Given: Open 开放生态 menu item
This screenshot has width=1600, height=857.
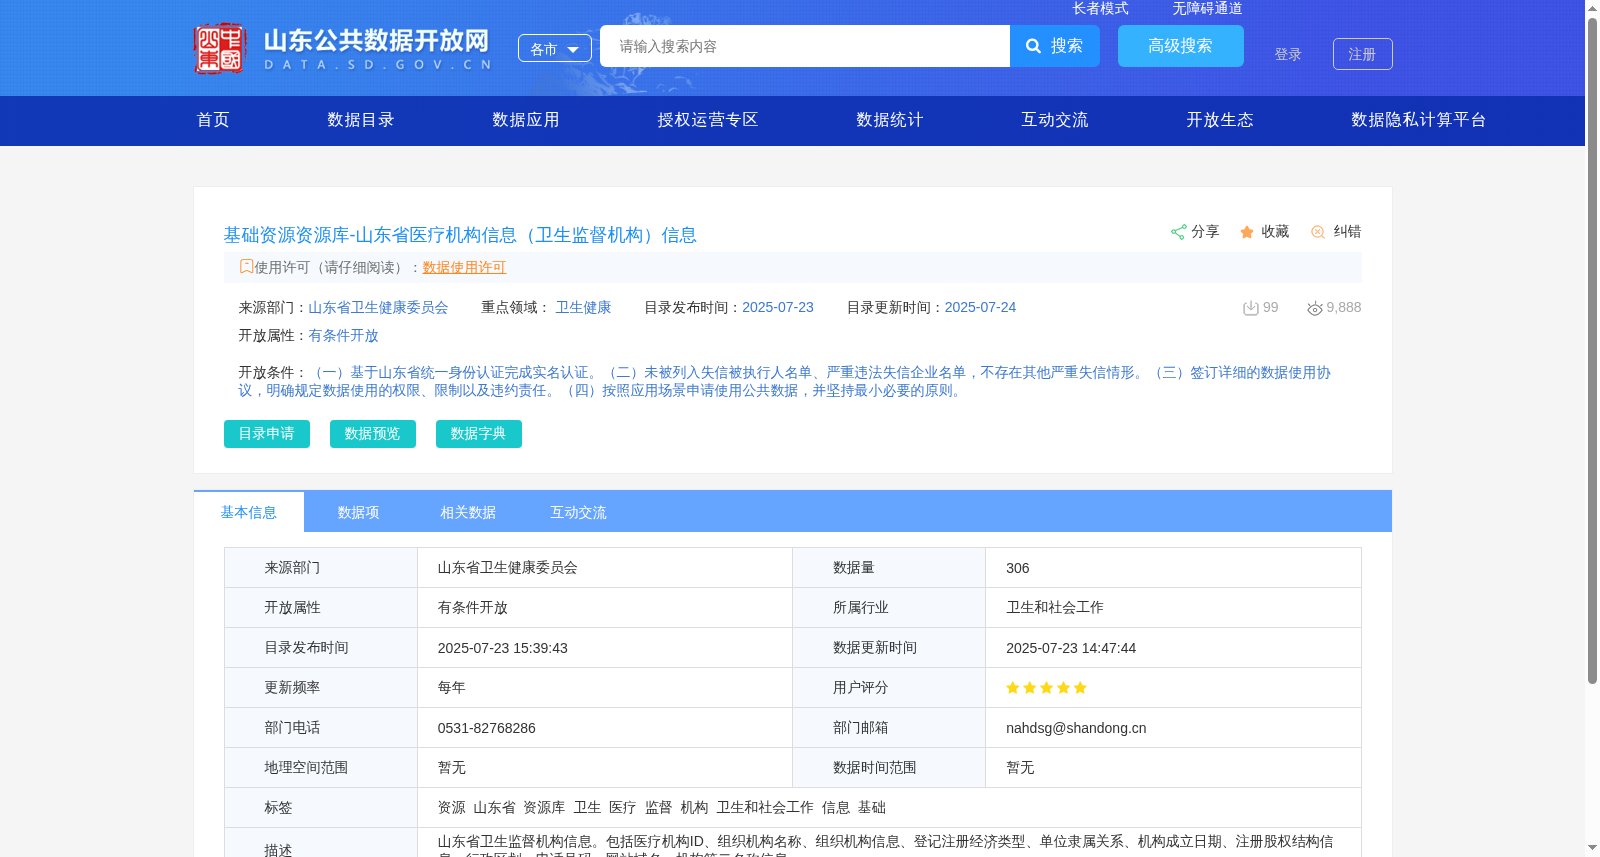Looking at the screenshot, I should click(1220, 120).
